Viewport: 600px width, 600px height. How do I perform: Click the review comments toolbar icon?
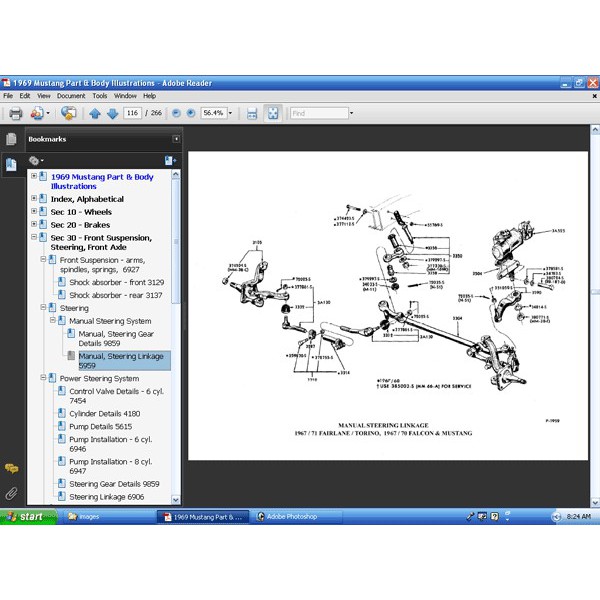coord(68,113)
